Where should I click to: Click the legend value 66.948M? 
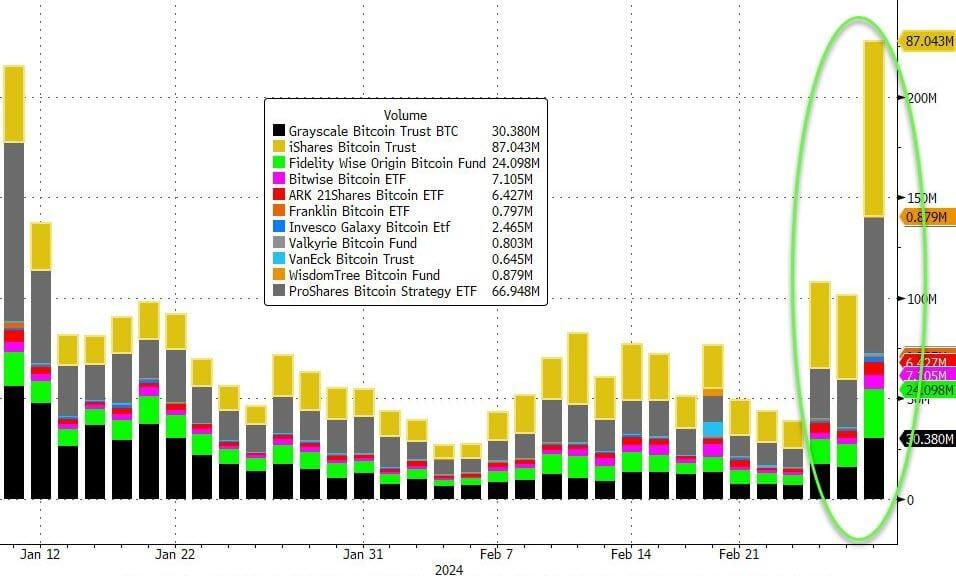[x=516, y=291]
